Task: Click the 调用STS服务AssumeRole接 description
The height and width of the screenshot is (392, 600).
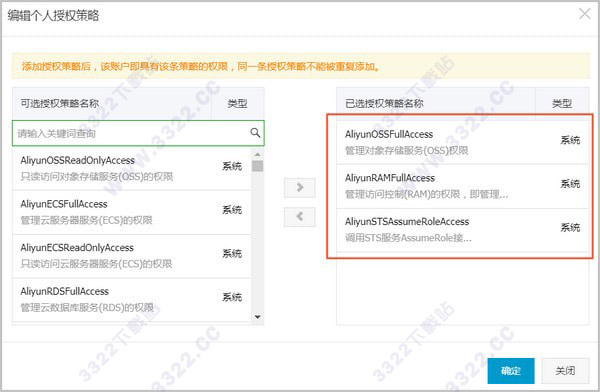Action: coord(408,238)
